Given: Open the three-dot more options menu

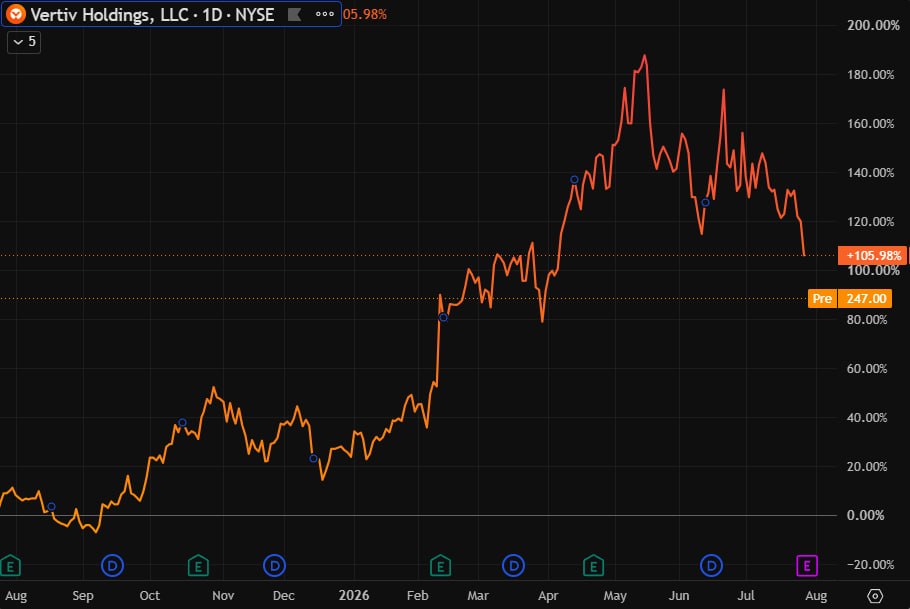Looking at the screenshot, I should (x=324, y=14).
